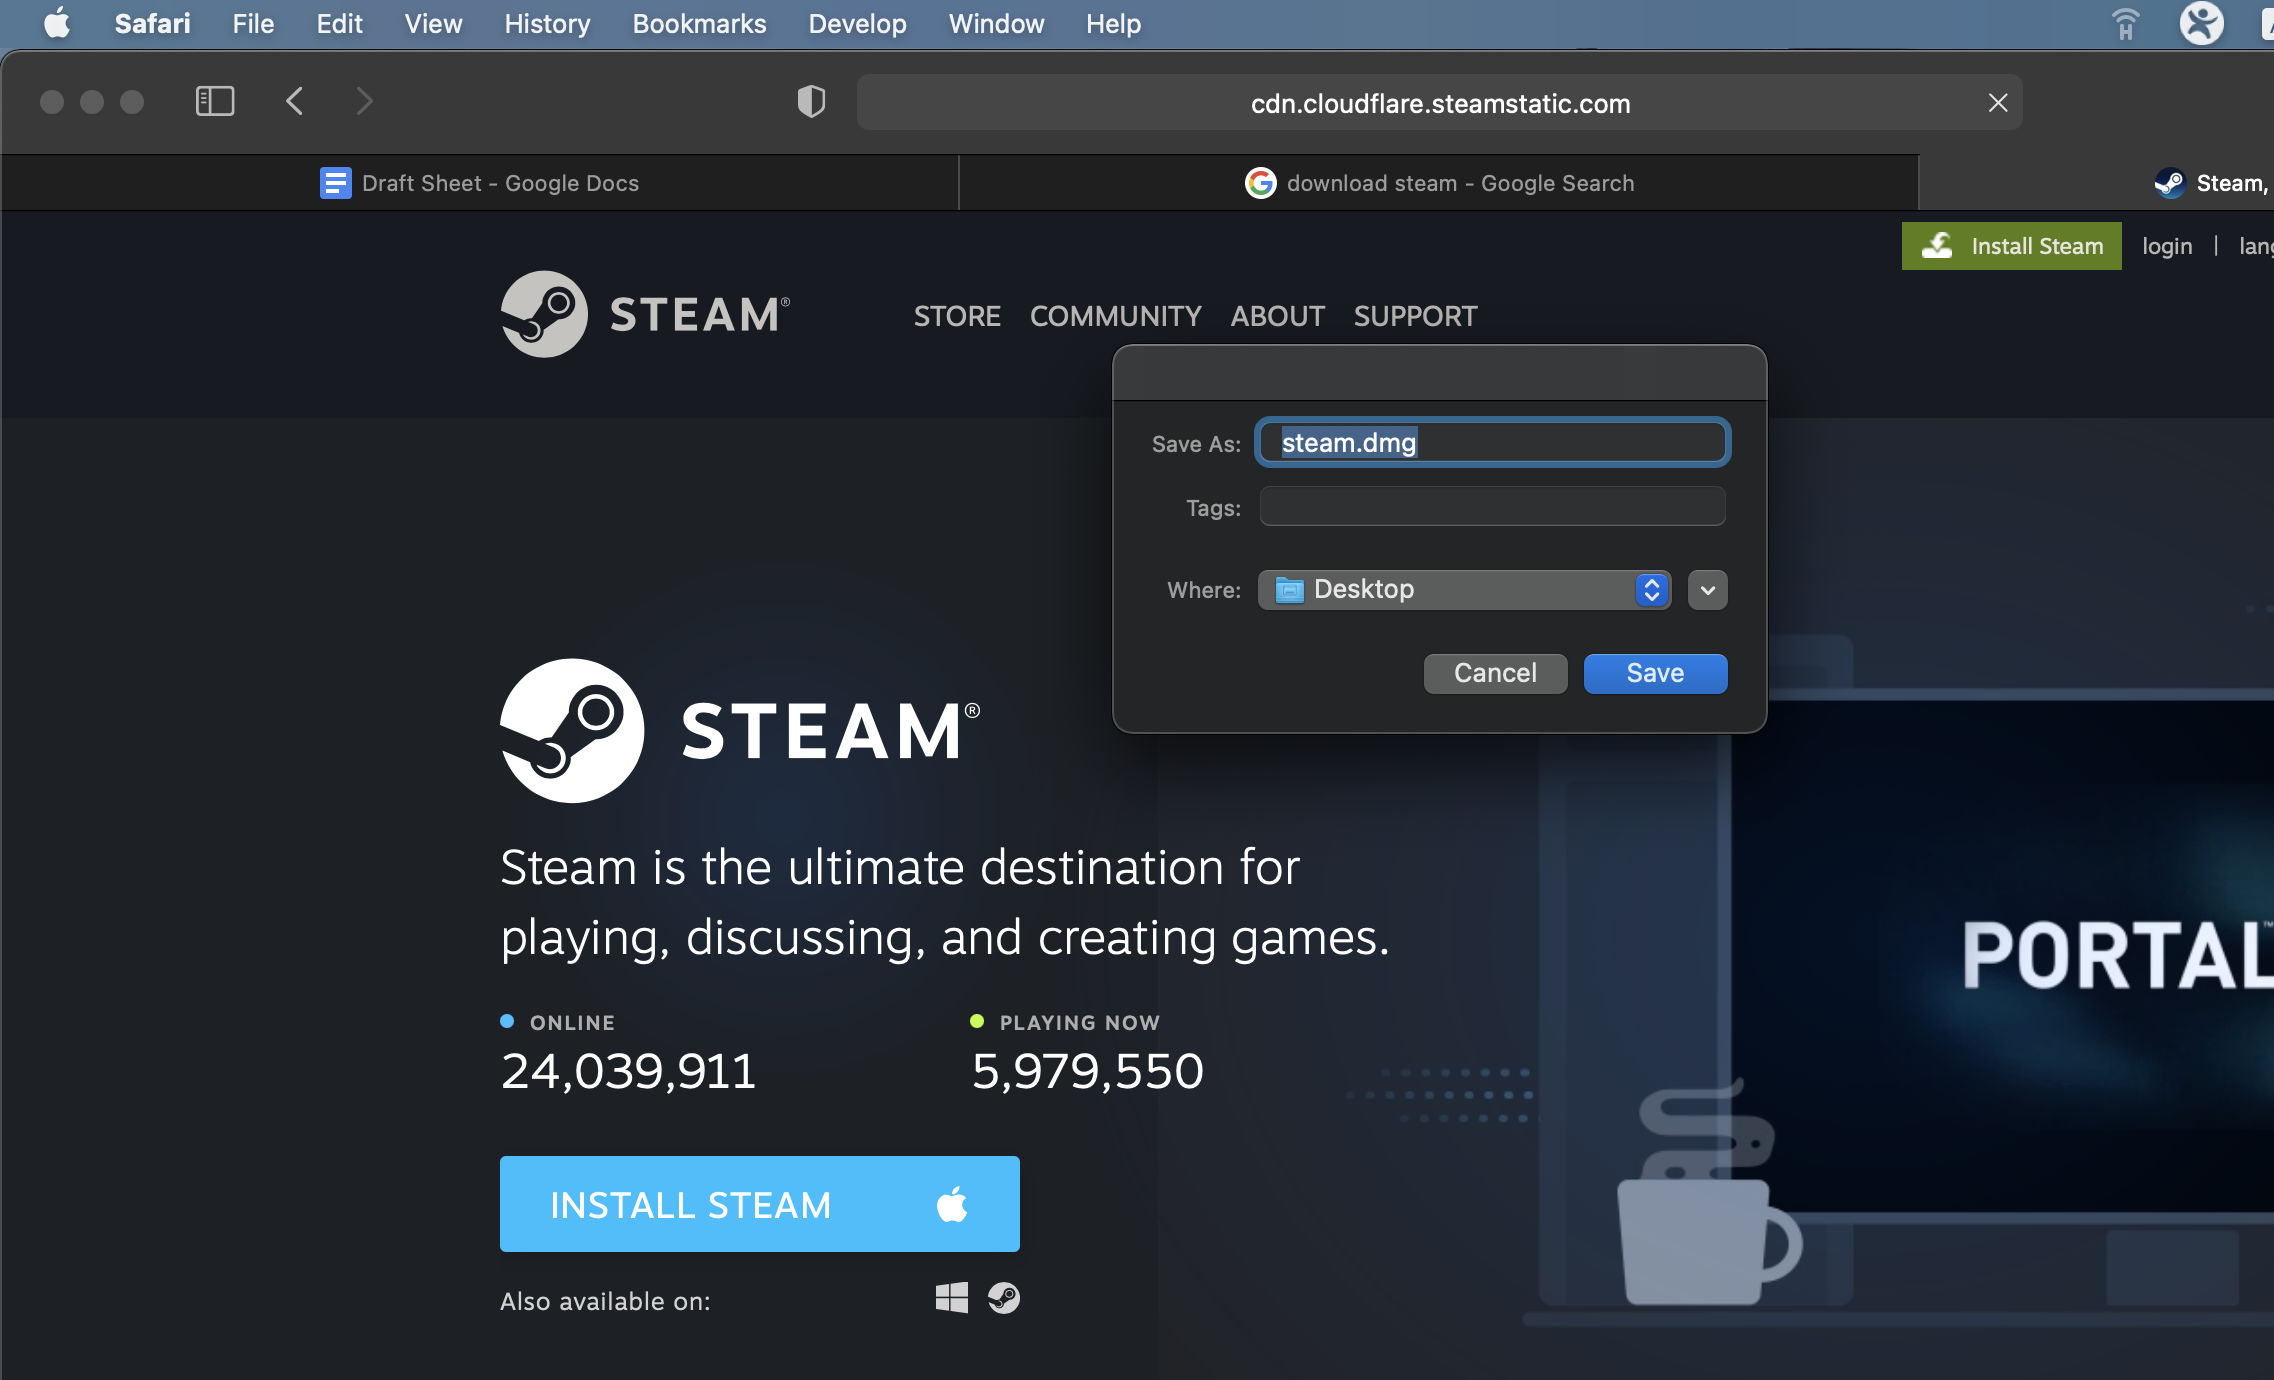Image resolution: width=2274 pixels, height=1380 pixels.
Task: Open the View menu
Action: coord(433,23)
